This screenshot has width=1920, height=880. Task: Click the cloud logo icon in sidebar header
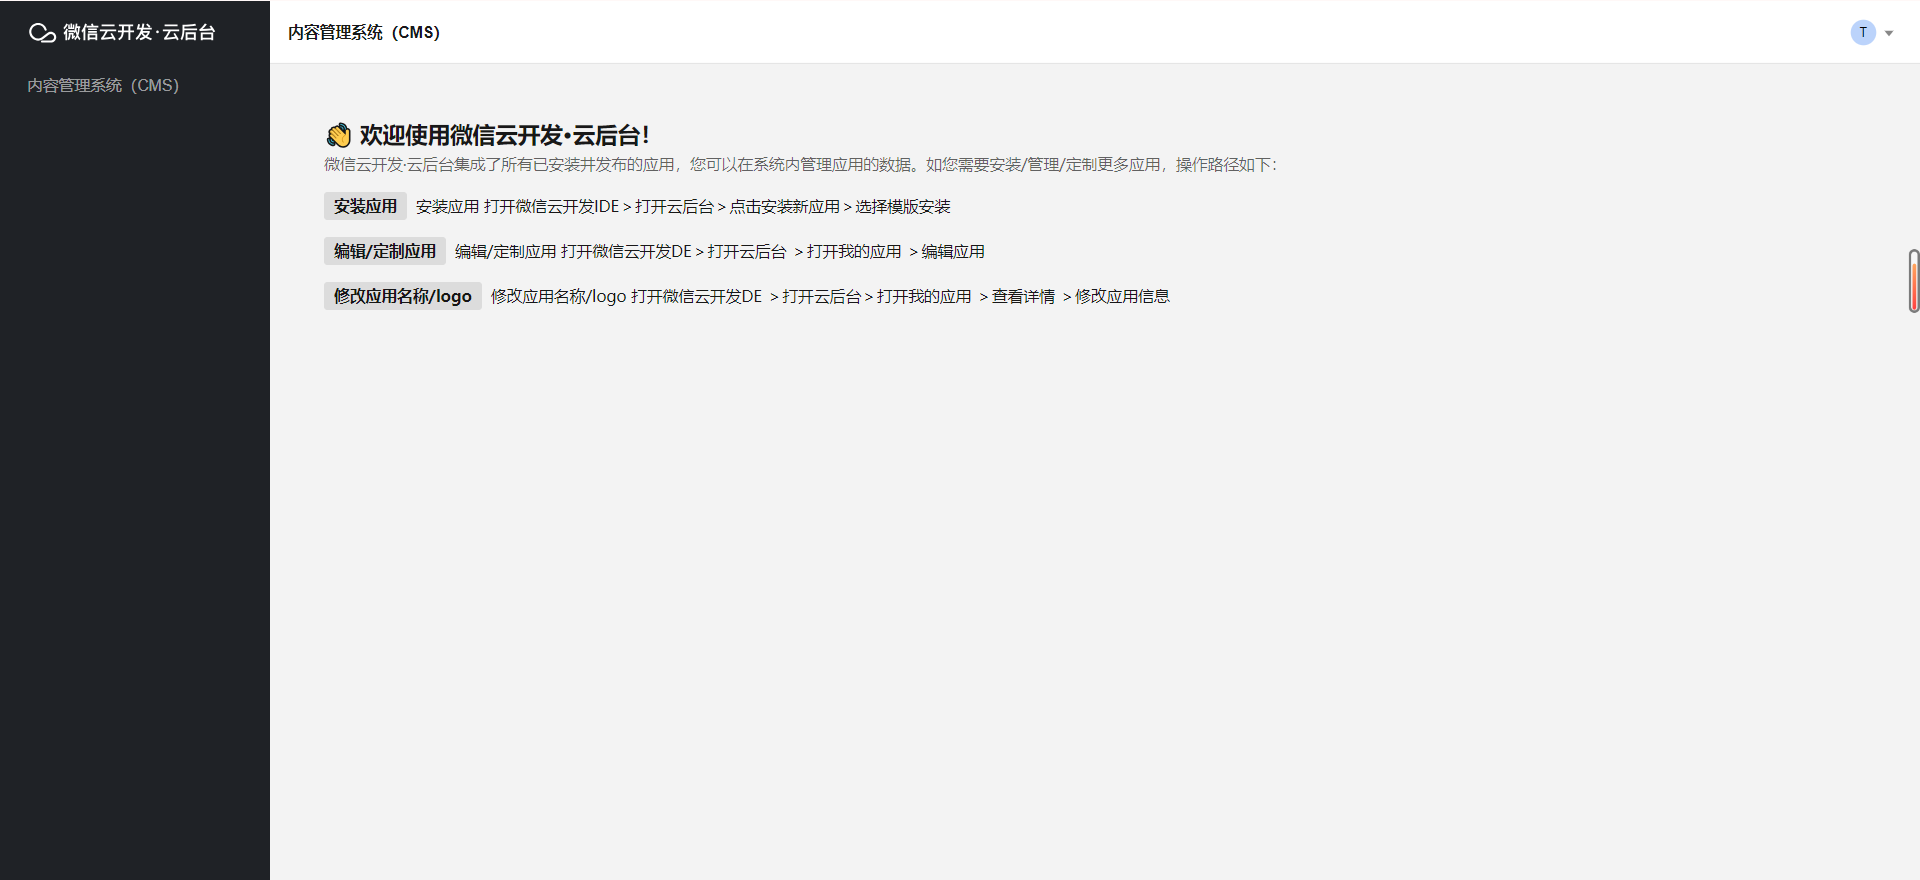point(42,33)
